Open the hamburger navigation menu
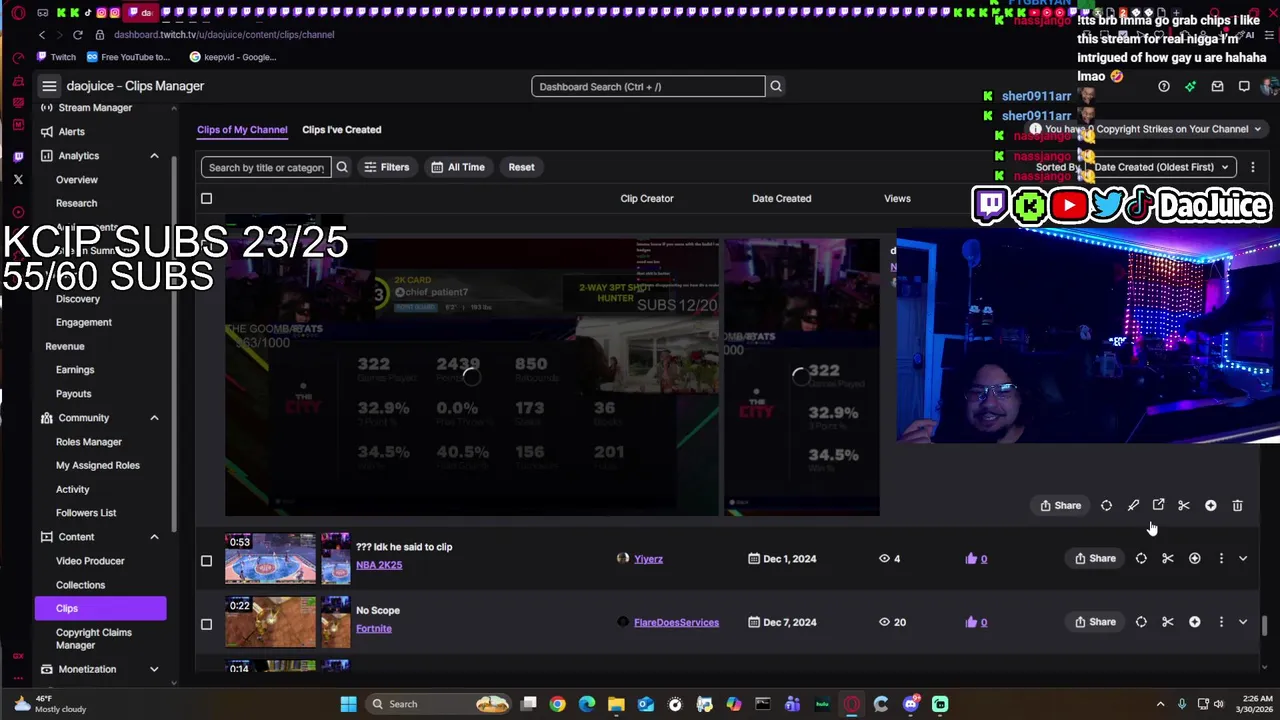This screenshot has width=1280, height=720. (49, 86)
